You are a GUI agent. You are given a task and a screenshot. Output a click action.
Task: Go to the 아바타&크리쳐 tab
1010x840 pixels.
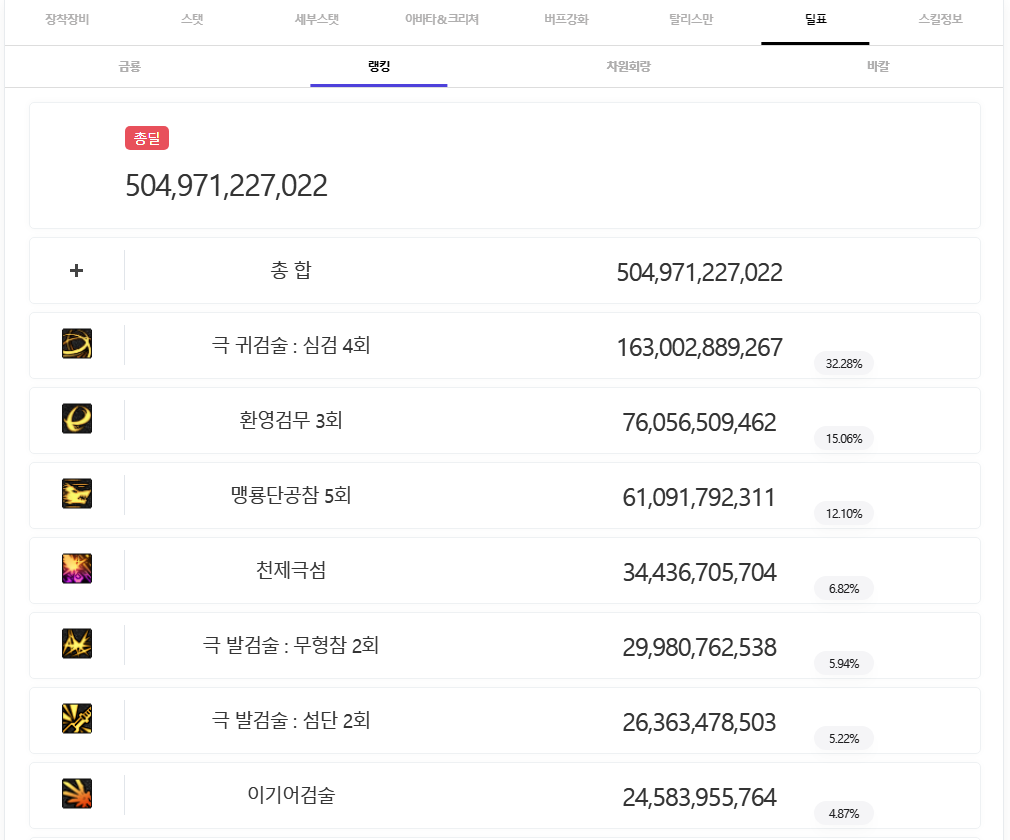coord(442,20)
